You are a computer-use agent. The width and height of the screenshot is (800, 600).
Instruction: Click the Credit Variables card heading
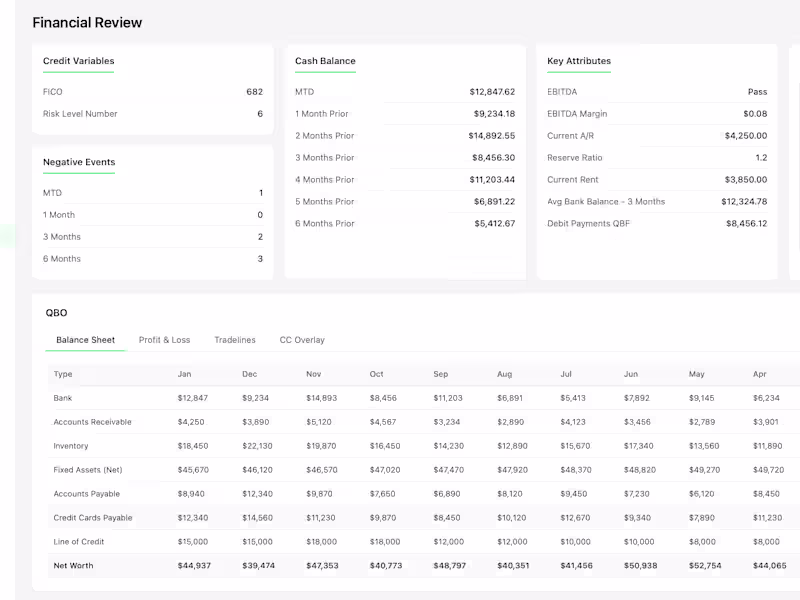[79, 61]
